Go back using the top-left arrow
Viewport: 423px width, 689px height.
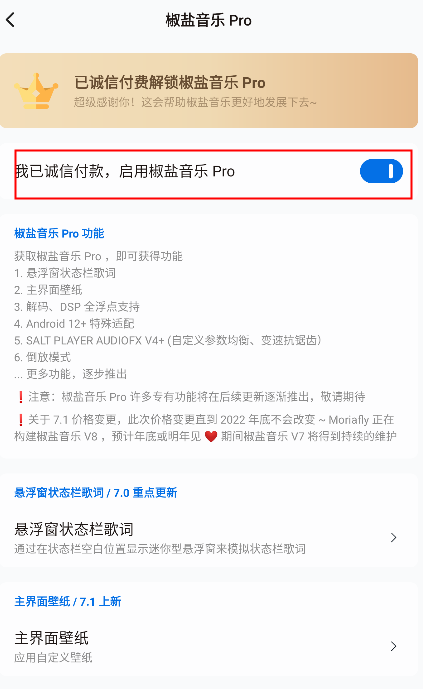pos(11,20)
